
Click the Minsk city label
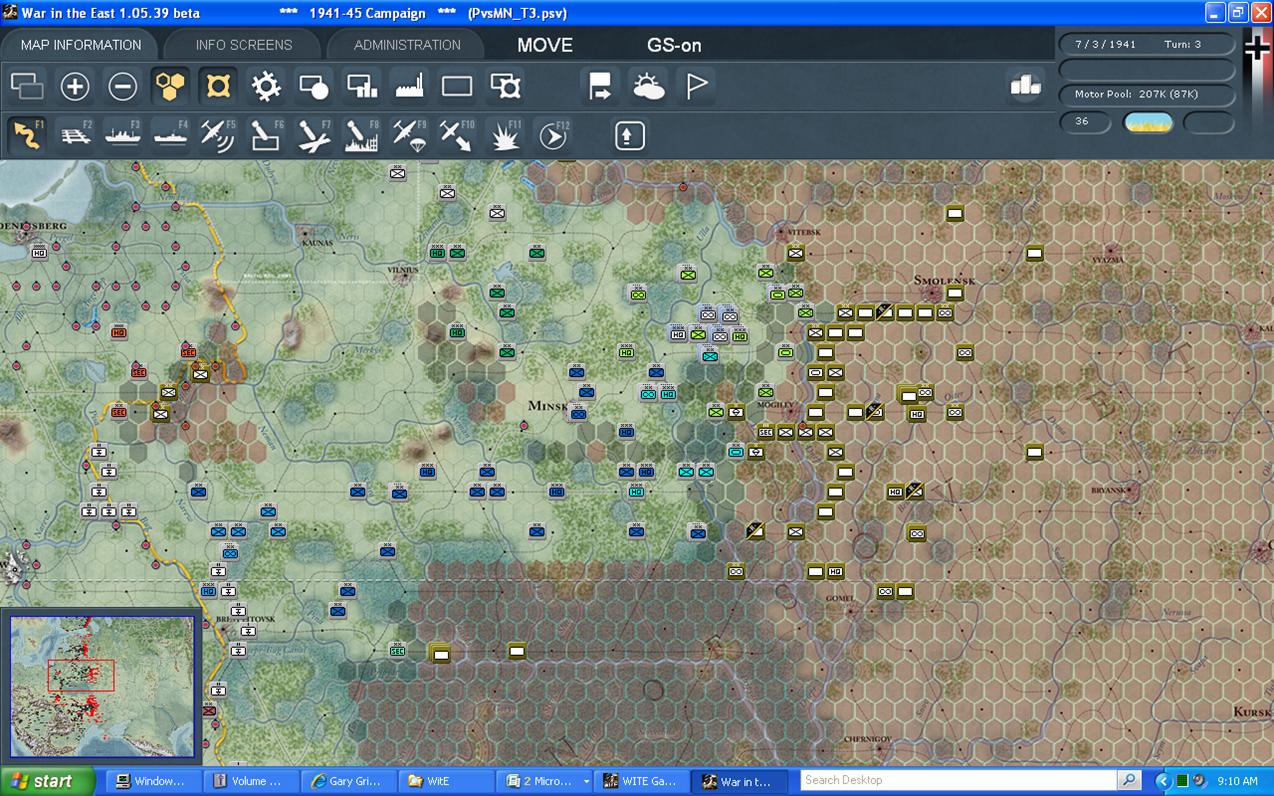click(x=548, y=407)
